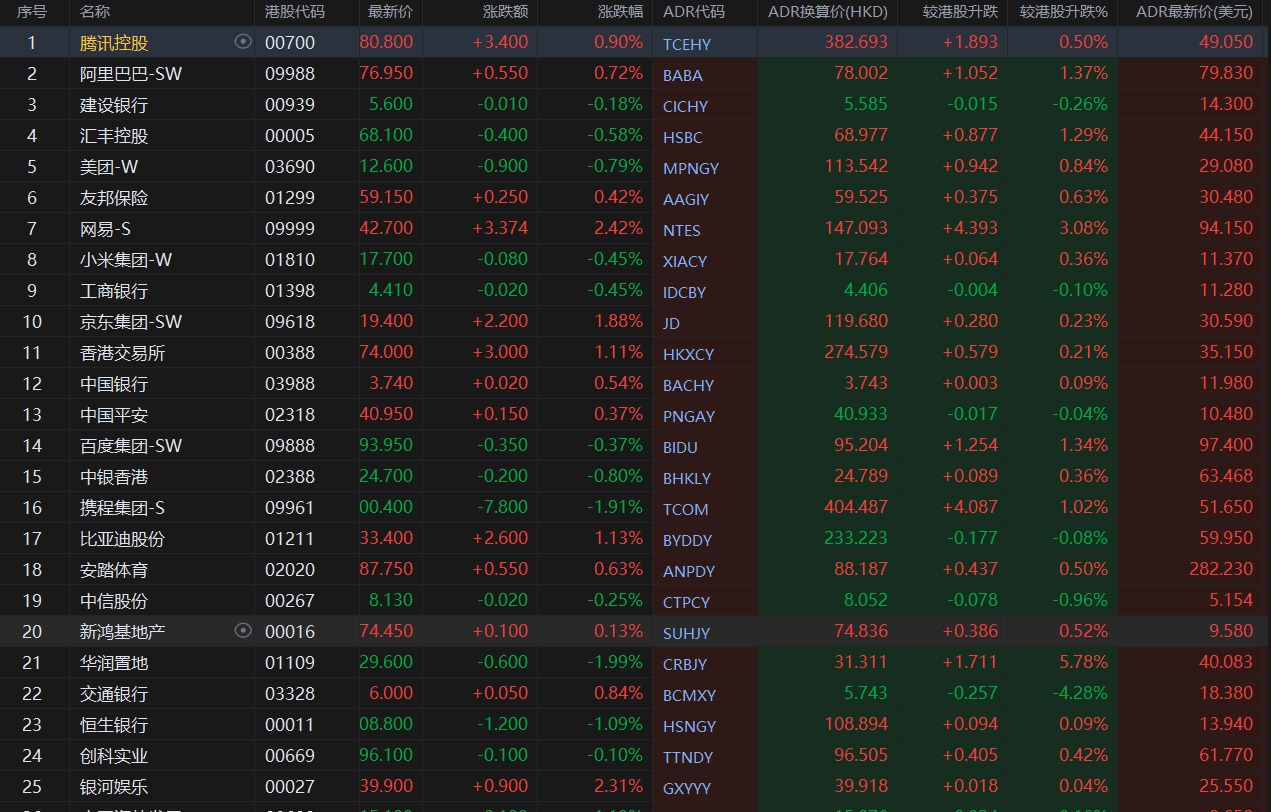Viewport: 1271px width, 812px height.
Task: Select stock code 01810
Action: [290, 259]
